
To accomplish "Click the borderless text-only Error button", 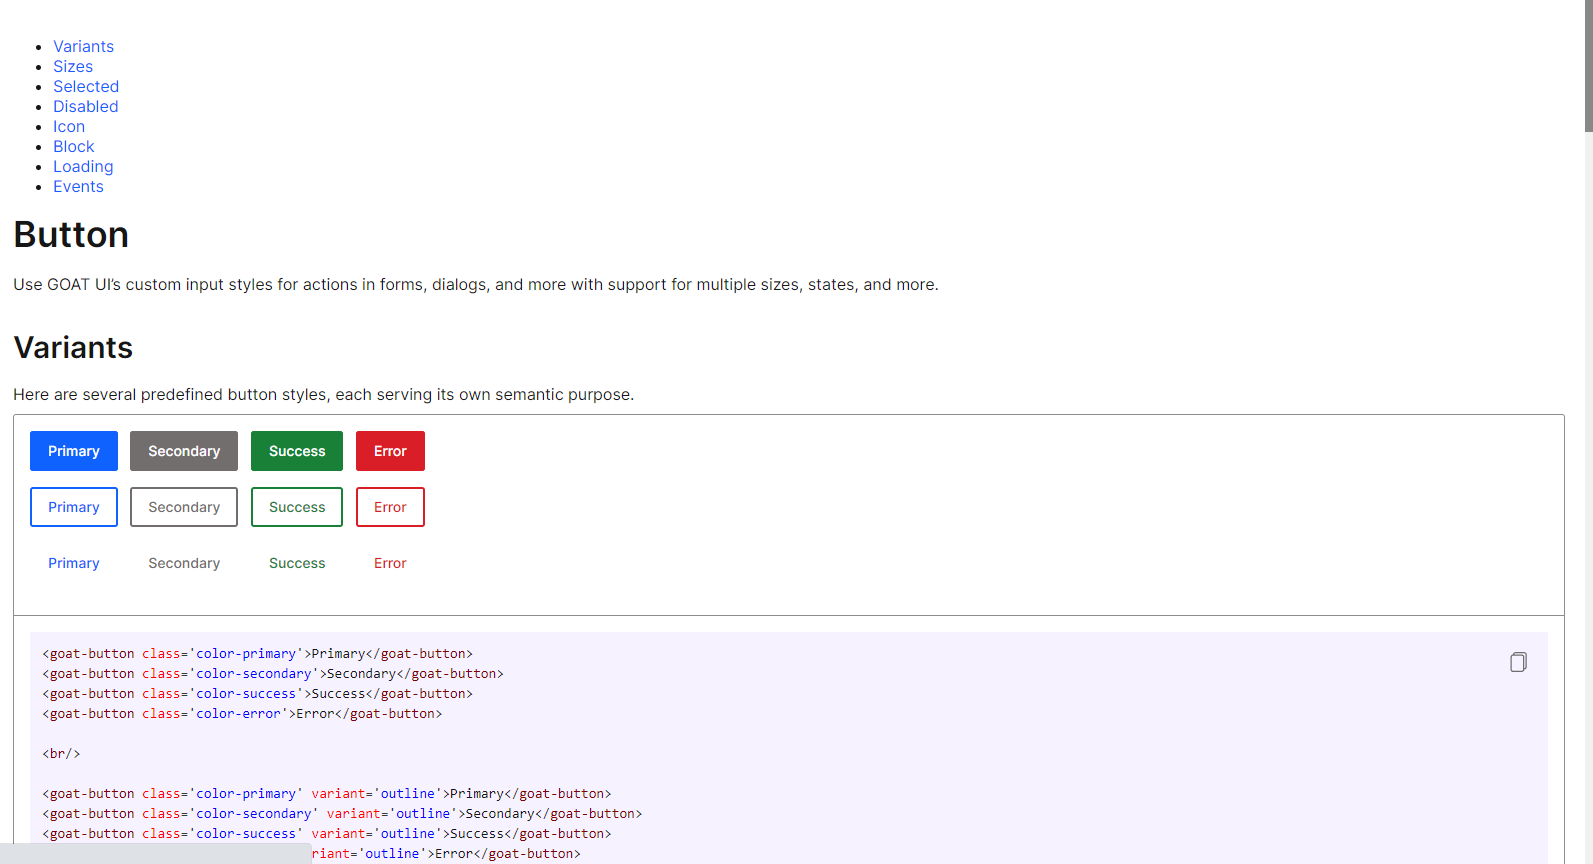I will (390, 563).
